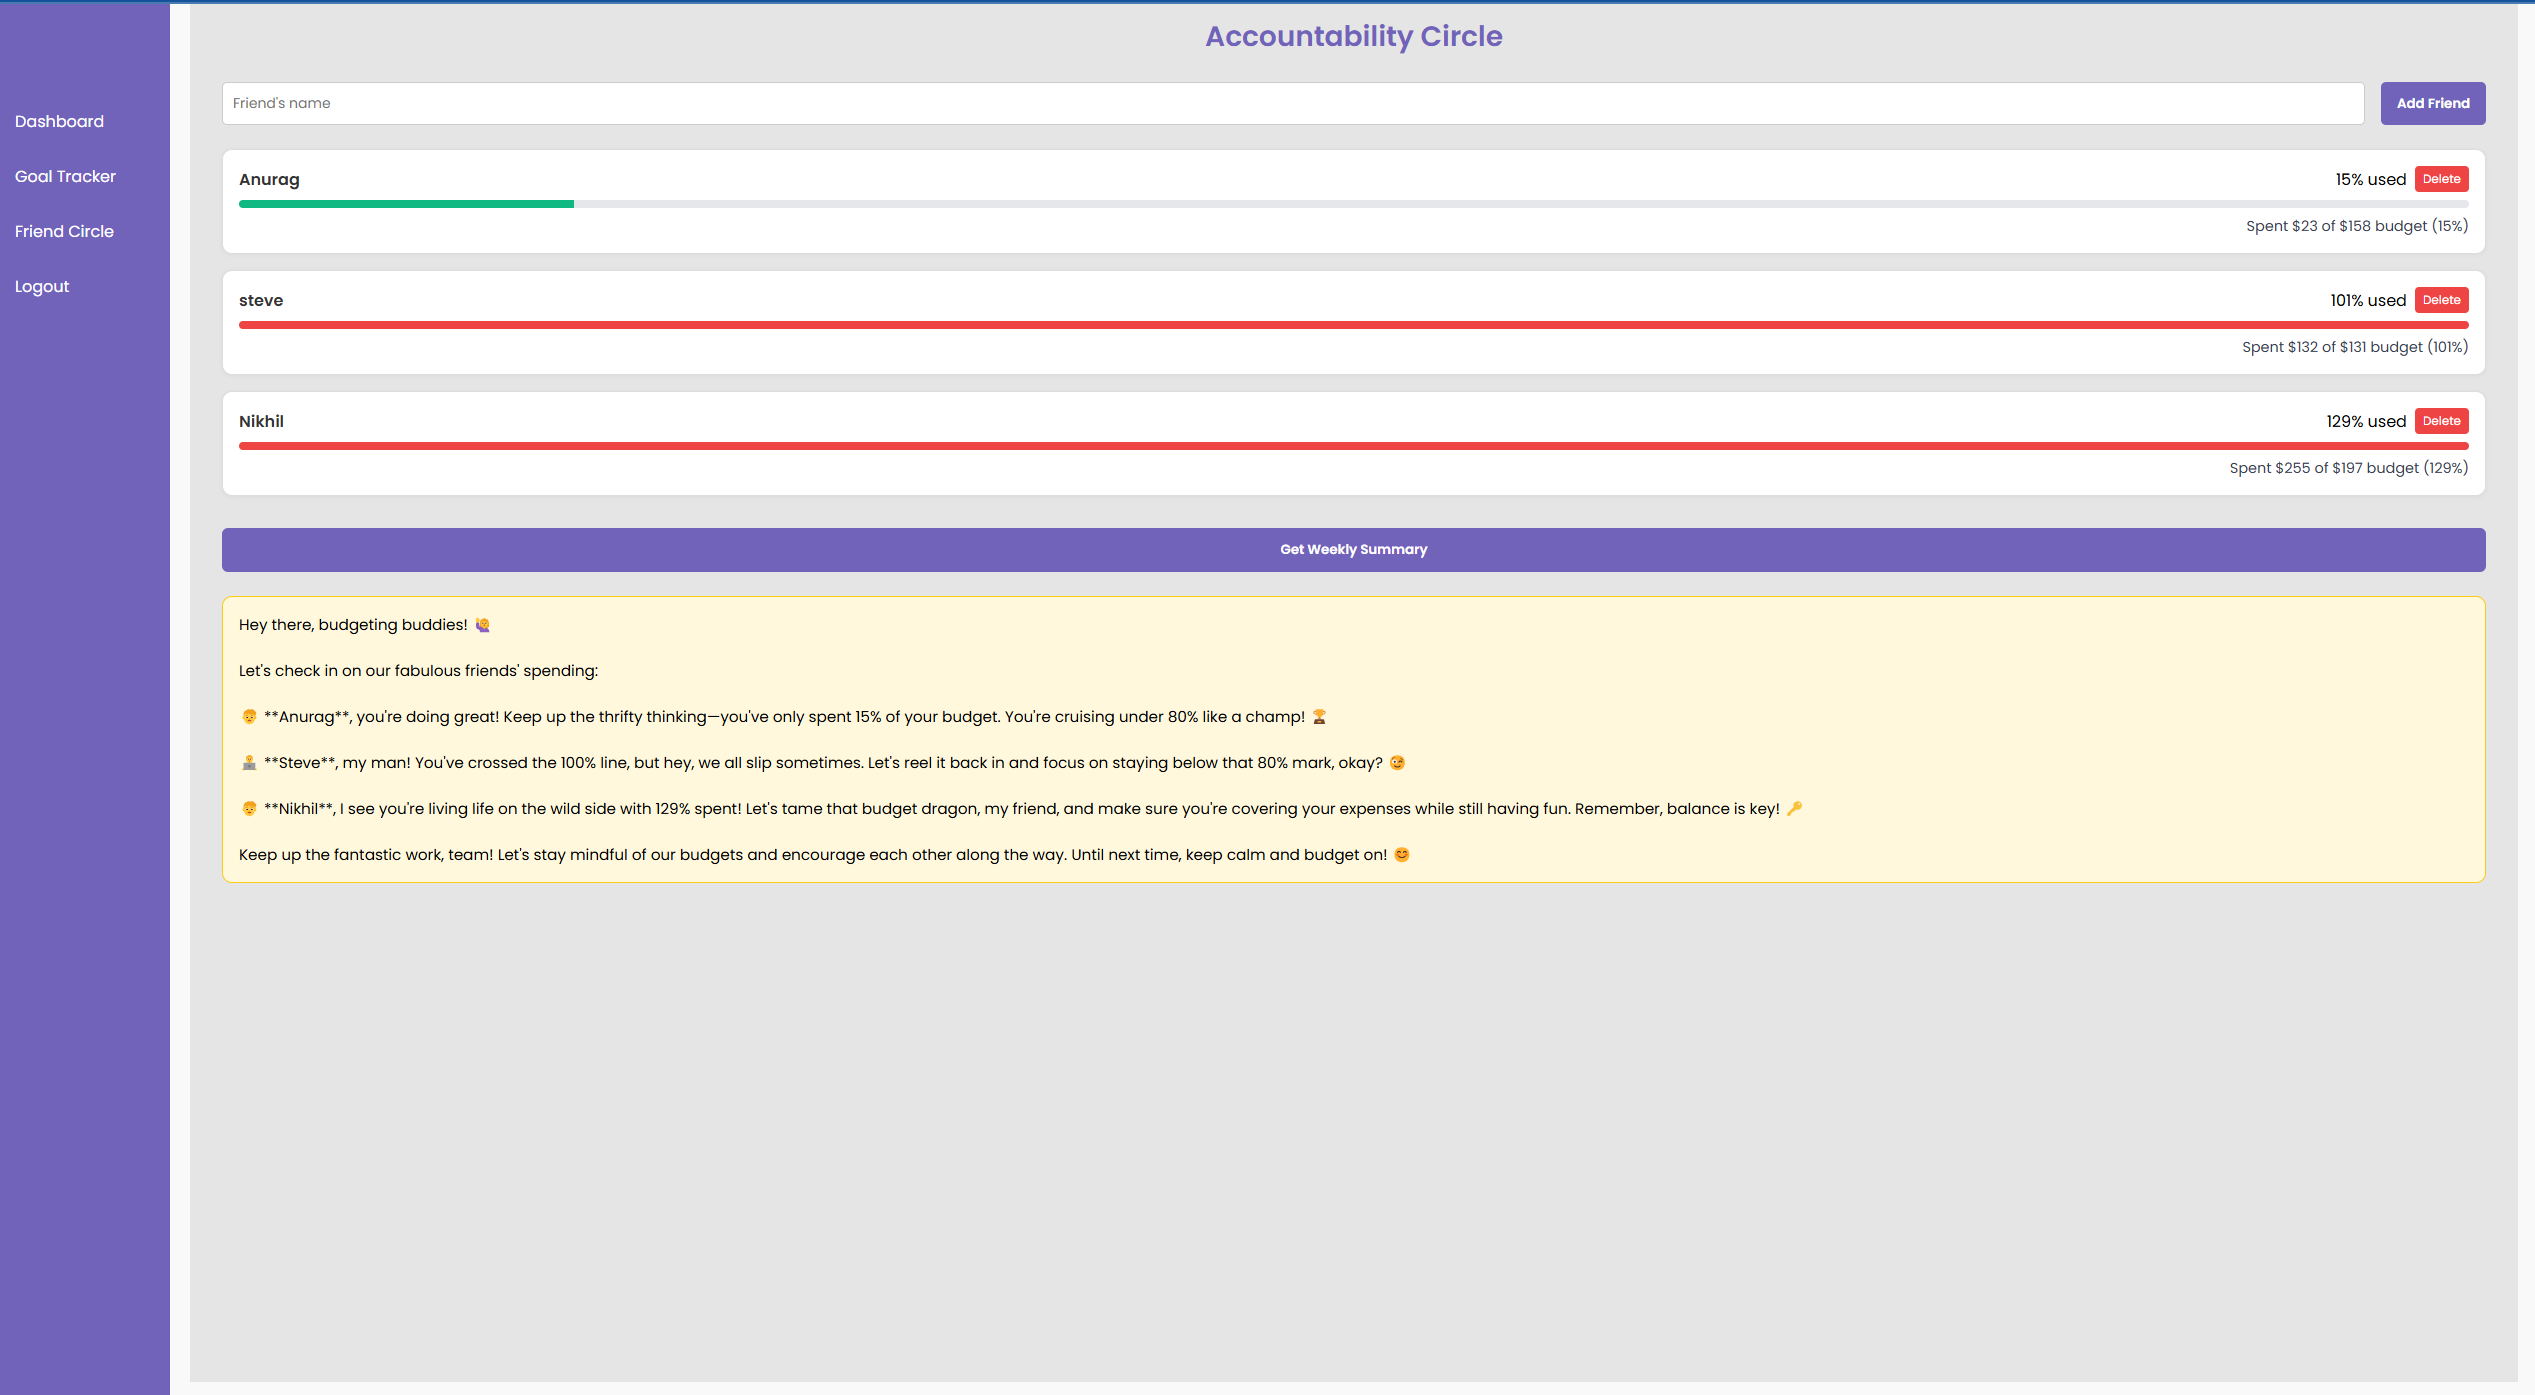Select Friend Circle in sidebar
The height and width of the screenshot is (1395, 2535).
64,231
